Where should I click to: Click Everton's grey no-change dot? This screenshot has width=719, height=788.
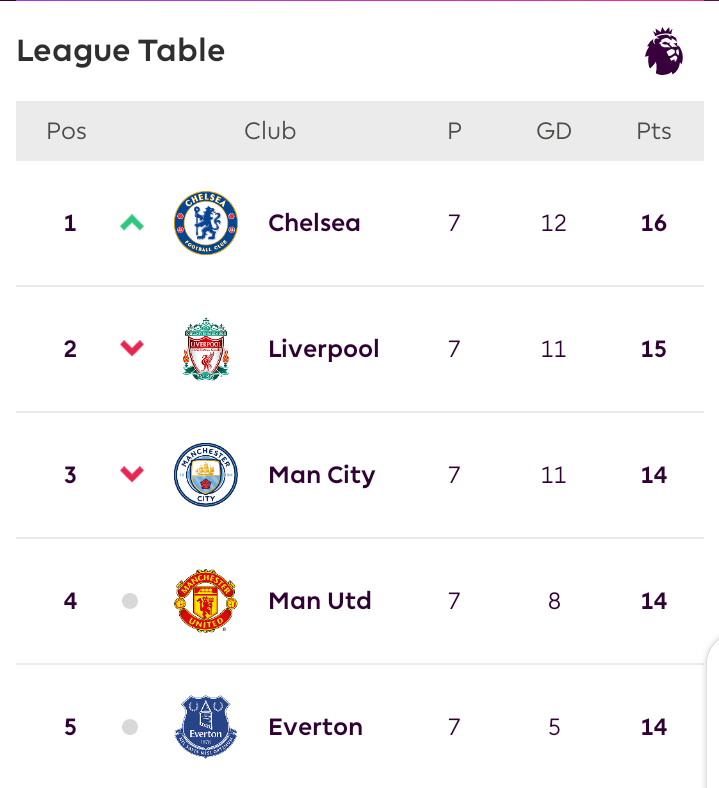click(130, 727)
